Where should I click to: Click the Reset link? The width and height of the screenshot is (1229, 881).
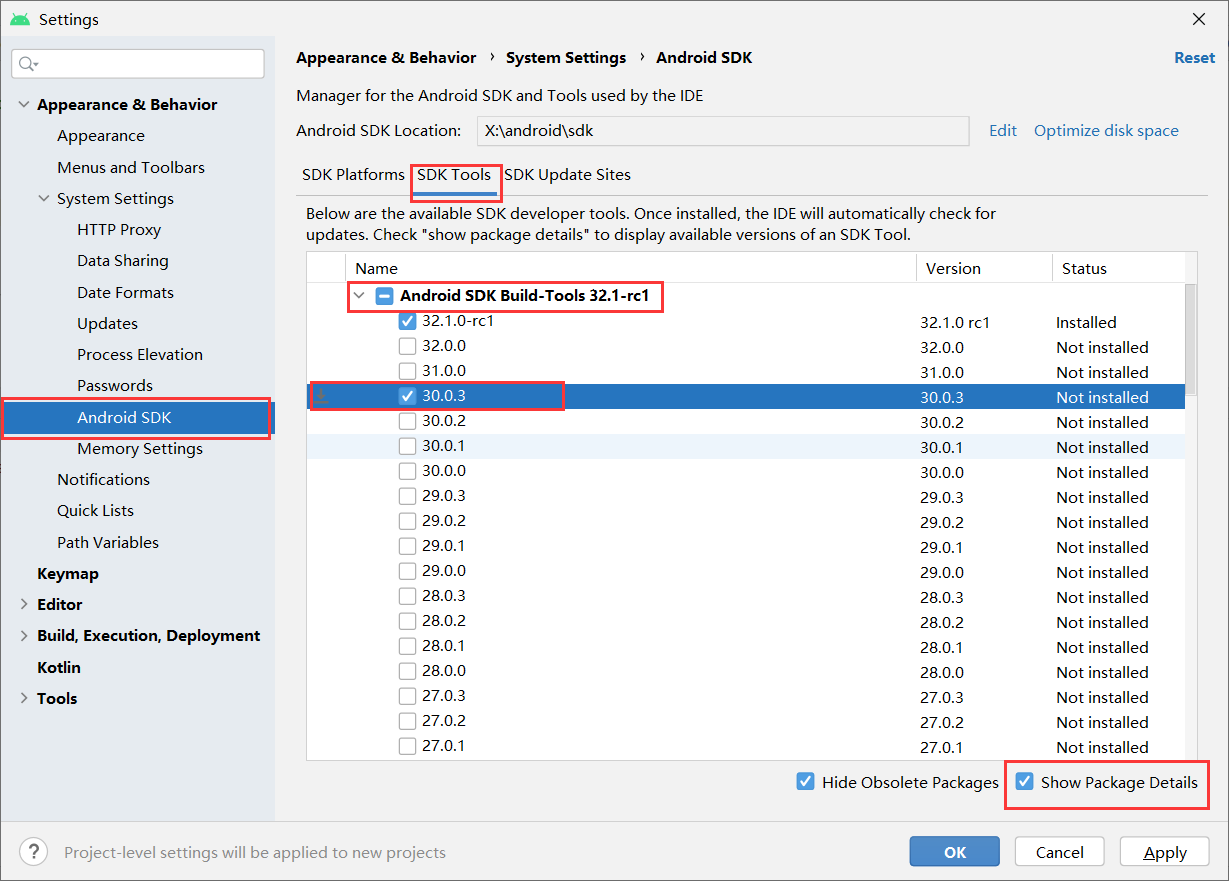[1194, 57]
